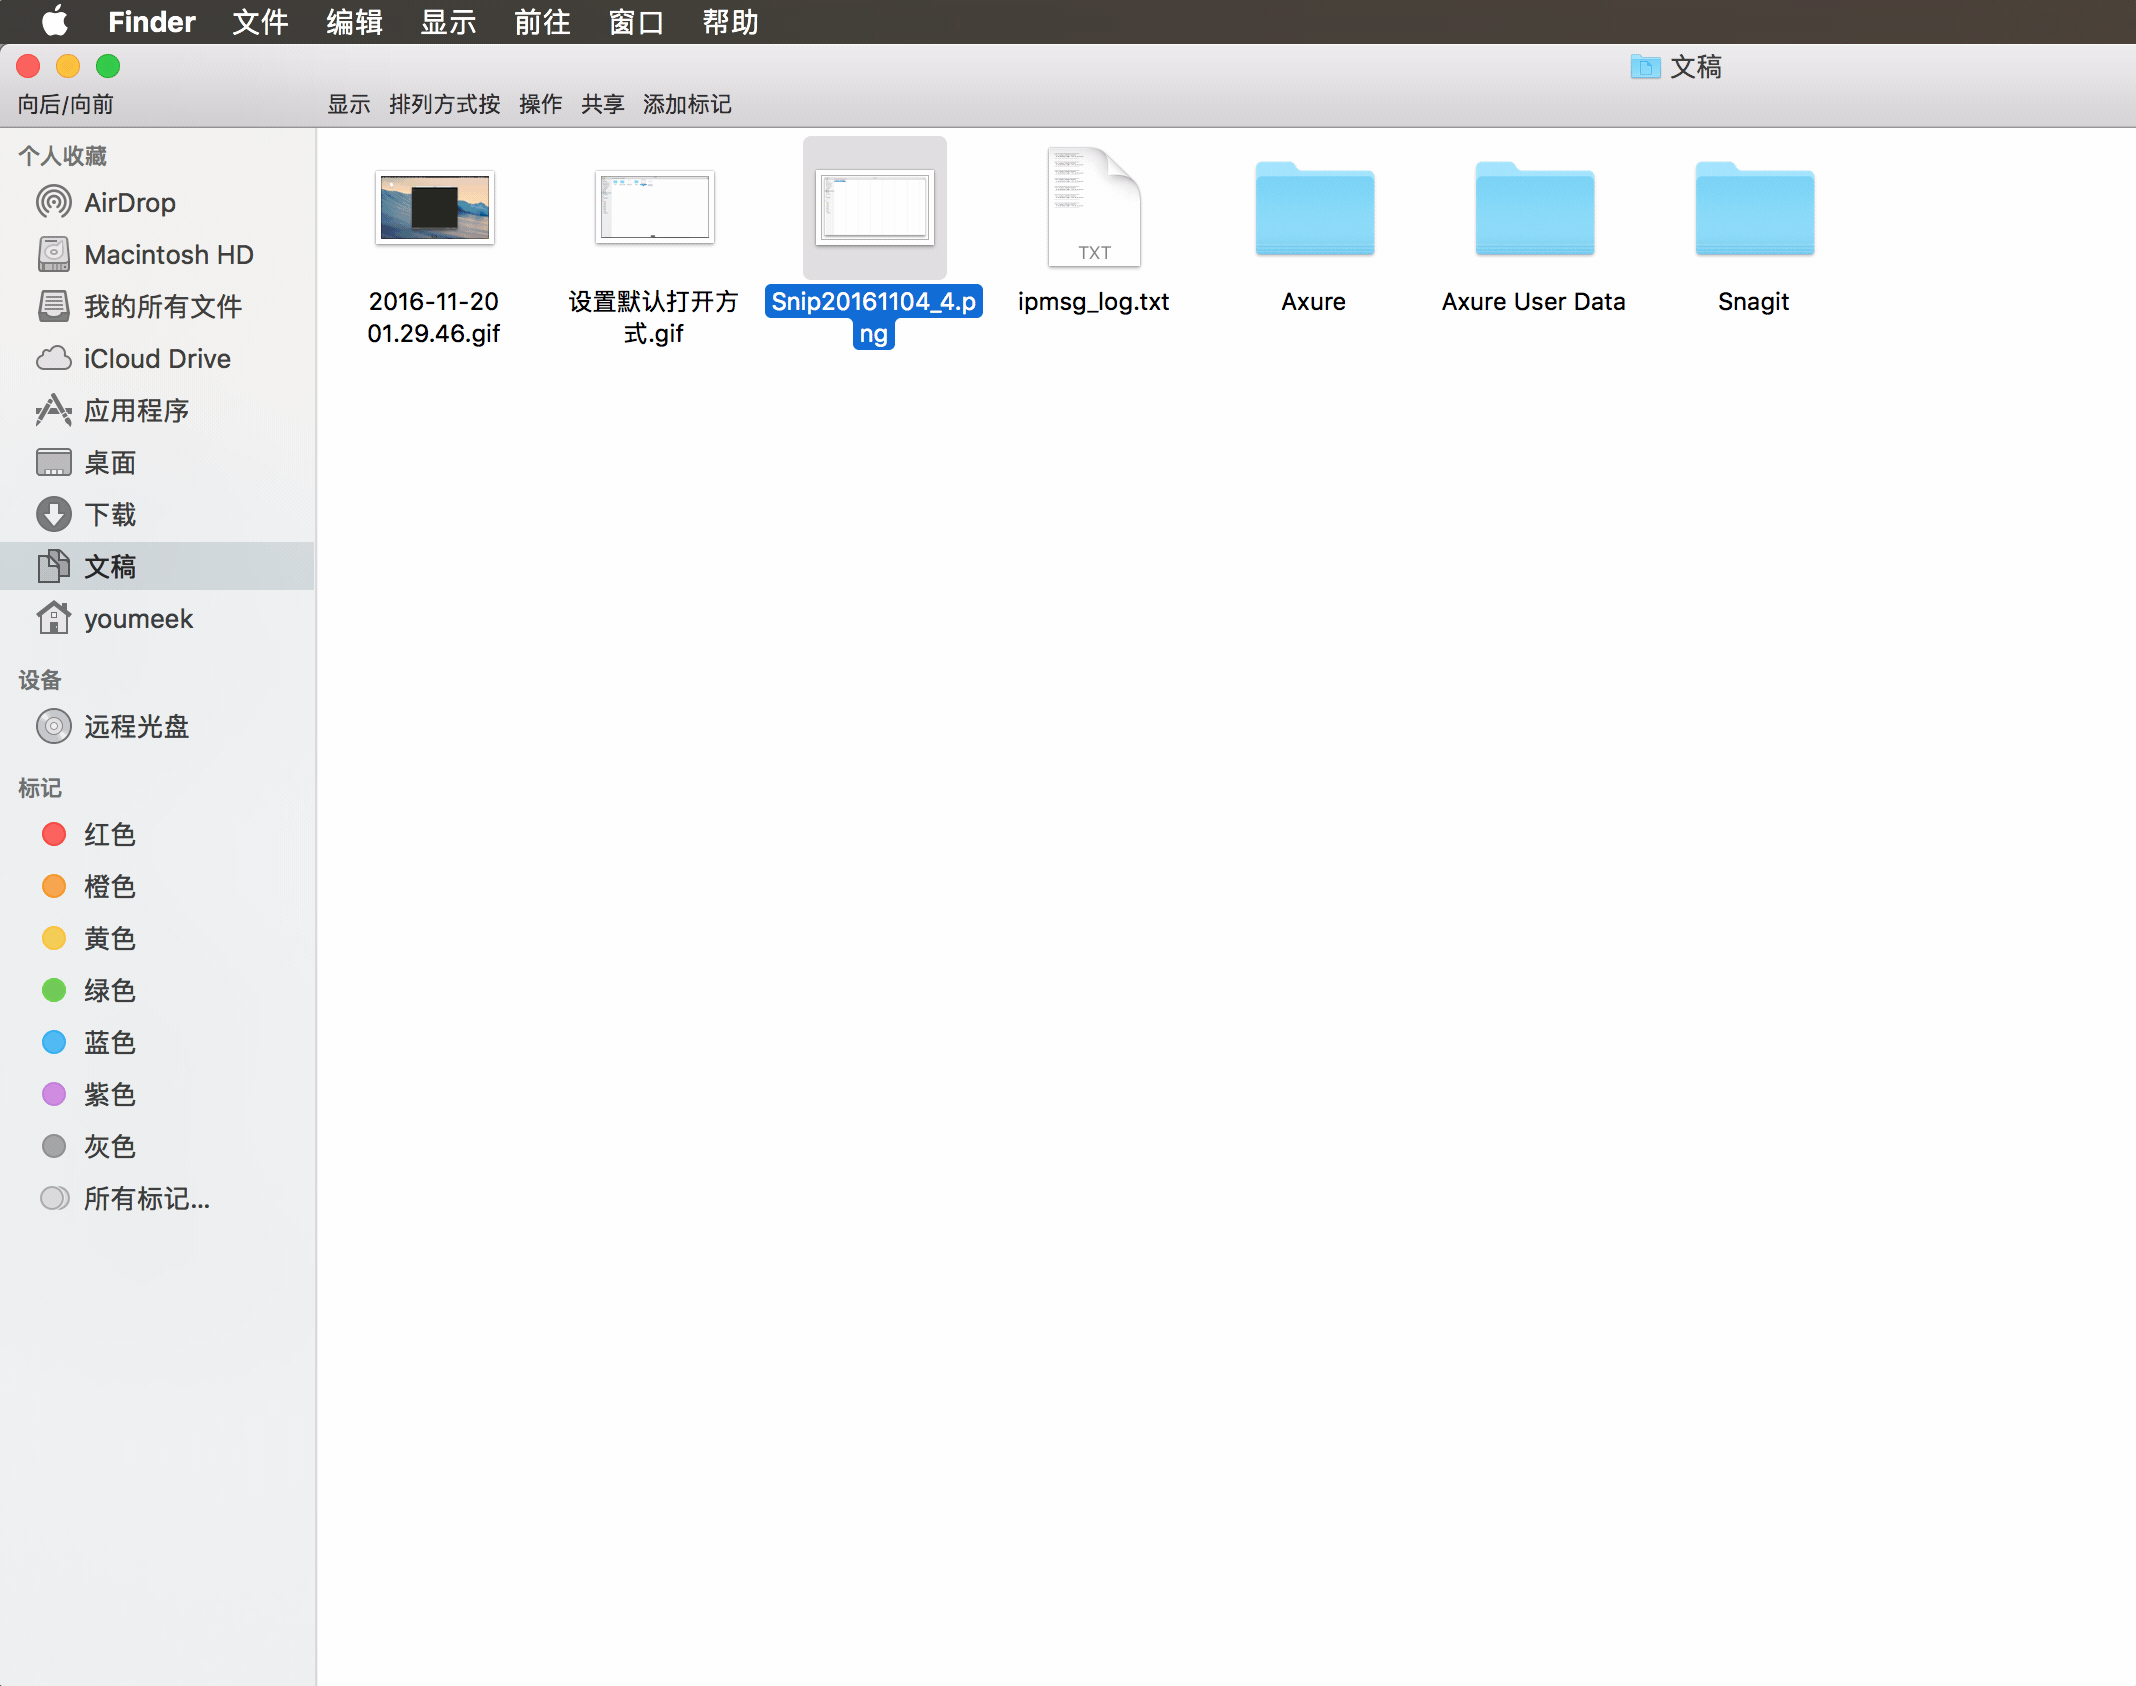Viewport: 2136px width, 1686px height.
Task: Open the 共享 sharing menu
Action: click(602, 104)
